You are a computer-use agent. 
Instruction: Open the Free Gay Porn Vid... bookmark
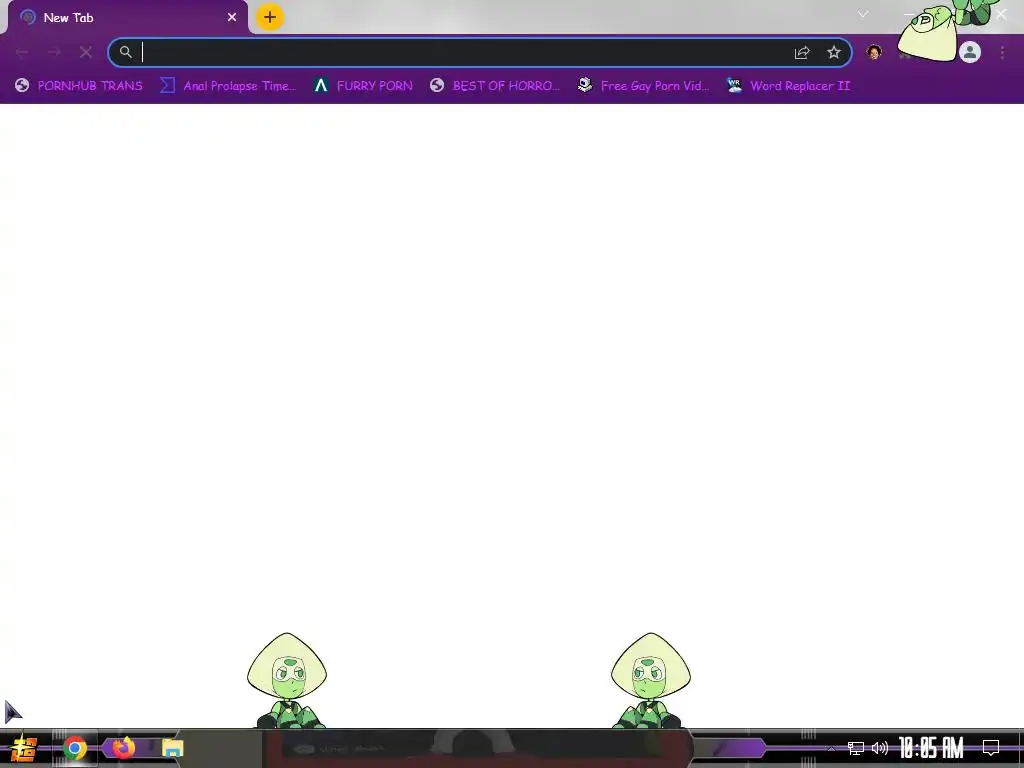tap(643, 86)
